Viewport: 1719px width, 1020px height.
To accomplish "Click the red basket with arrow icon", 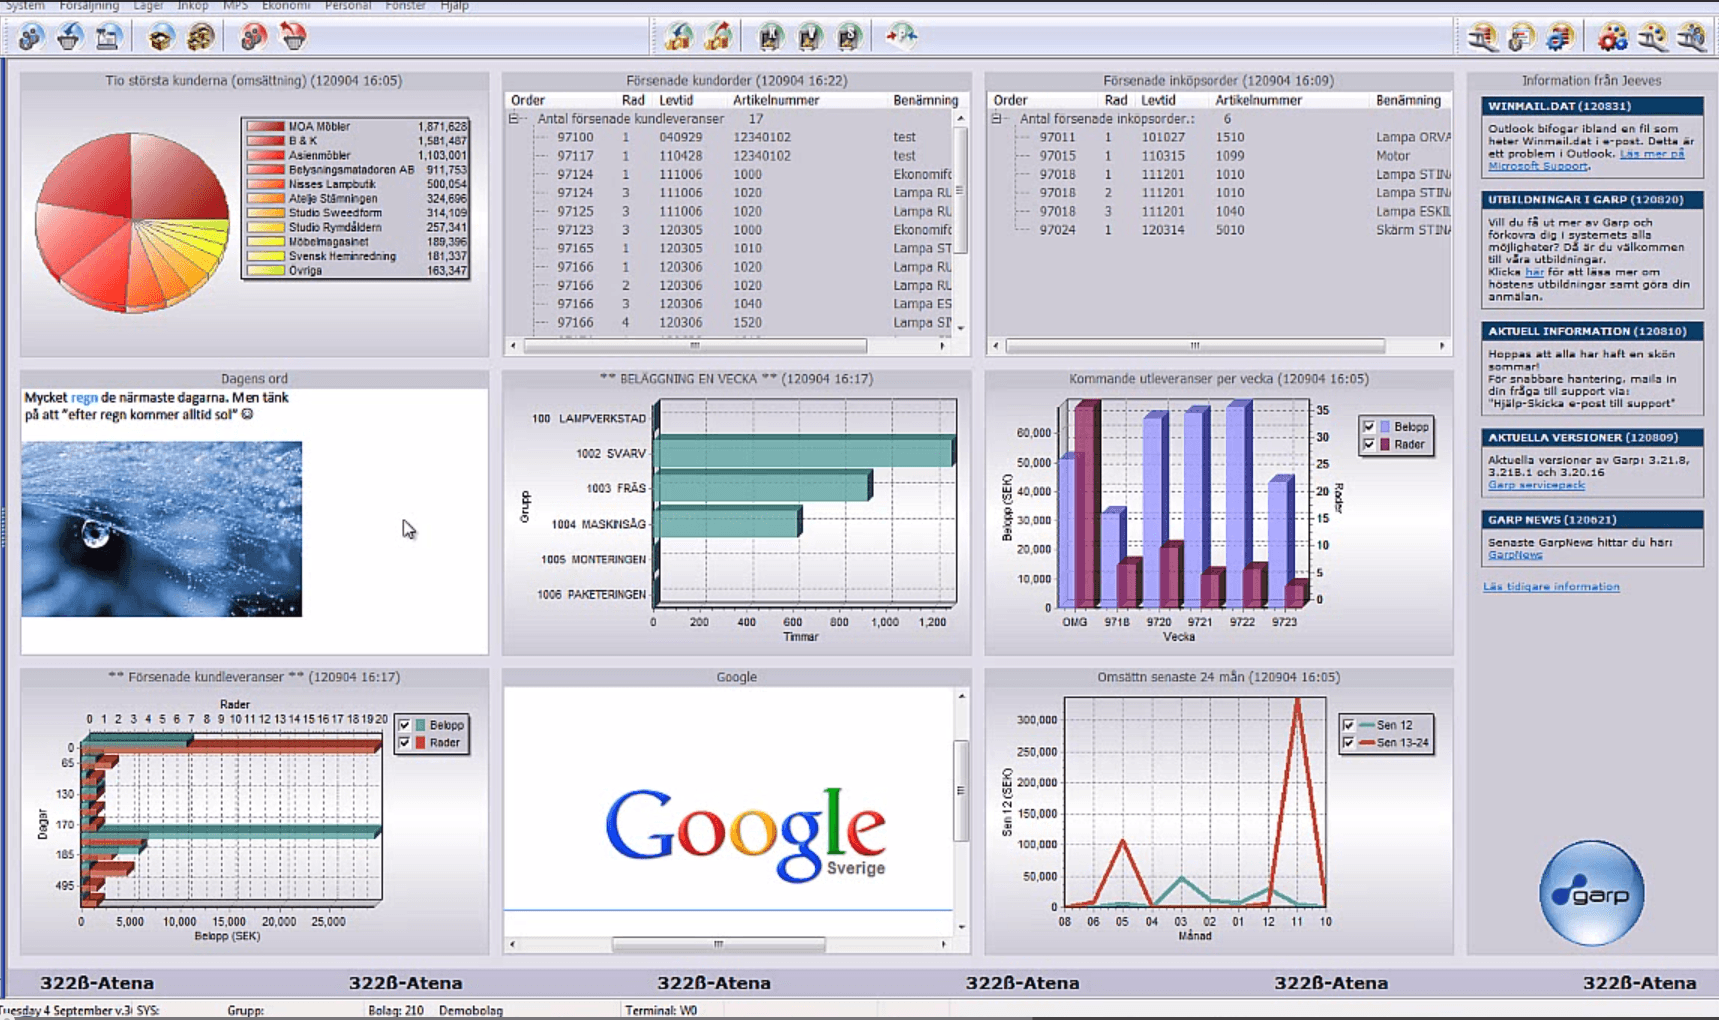I will tap(293, 37).
